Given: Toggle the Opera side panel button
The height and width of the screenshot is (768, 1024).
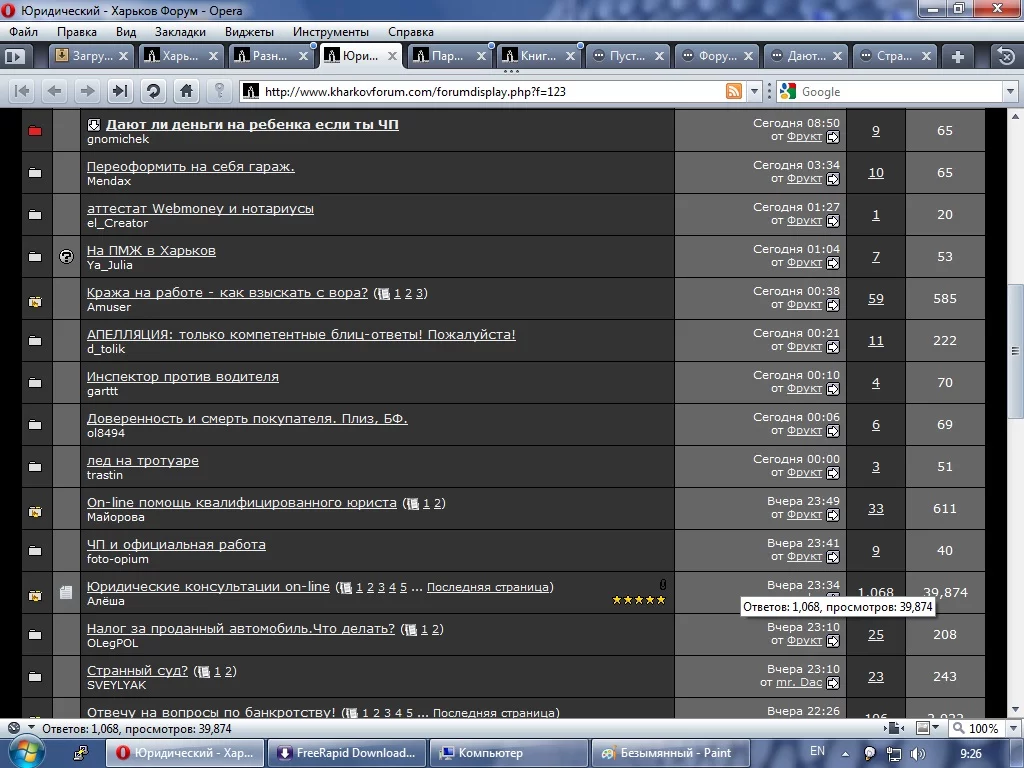Looking at the screenshot, I should click(x=14, y=57).
